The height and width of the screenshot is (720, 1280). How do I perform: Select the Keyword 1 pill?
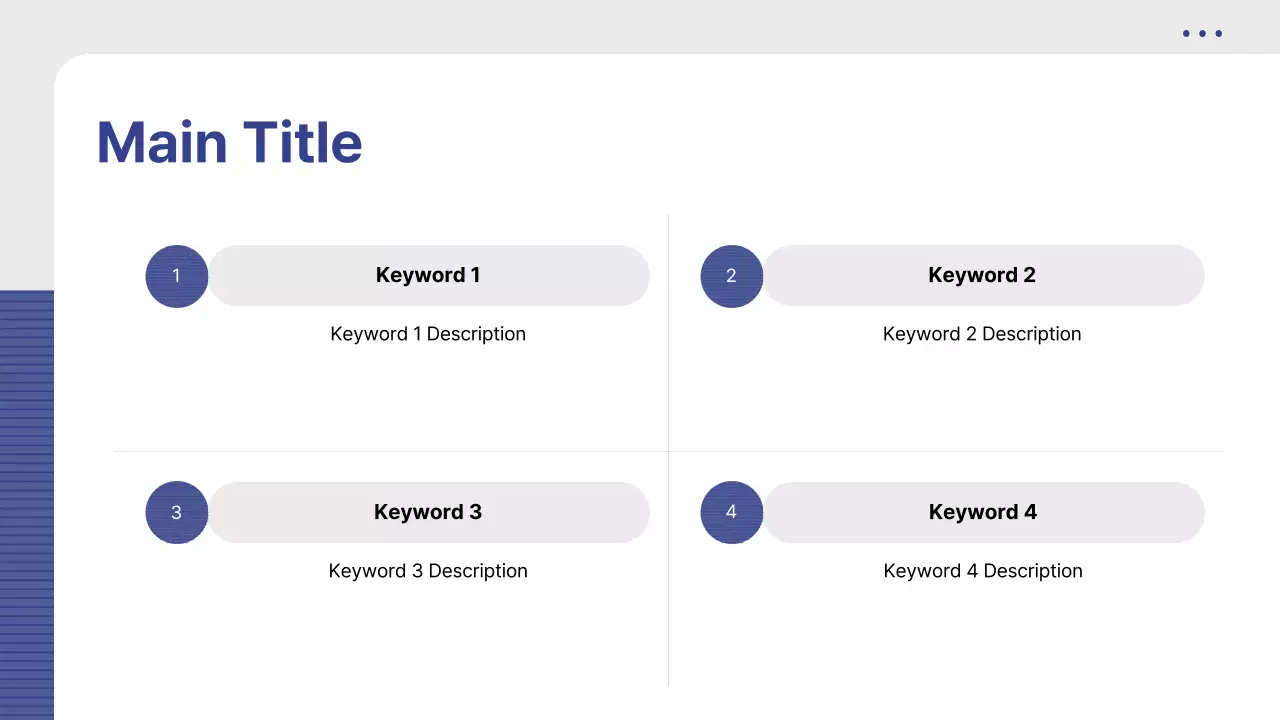[x=428, y=275]
